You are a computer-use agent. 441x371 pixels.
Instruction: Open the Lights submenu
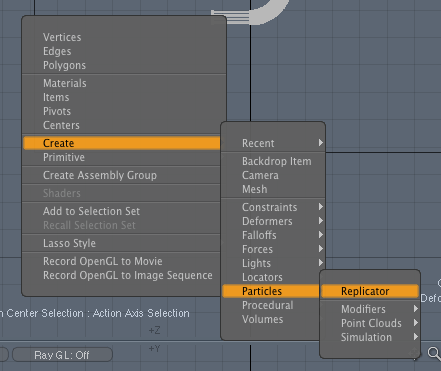point(273,263)
